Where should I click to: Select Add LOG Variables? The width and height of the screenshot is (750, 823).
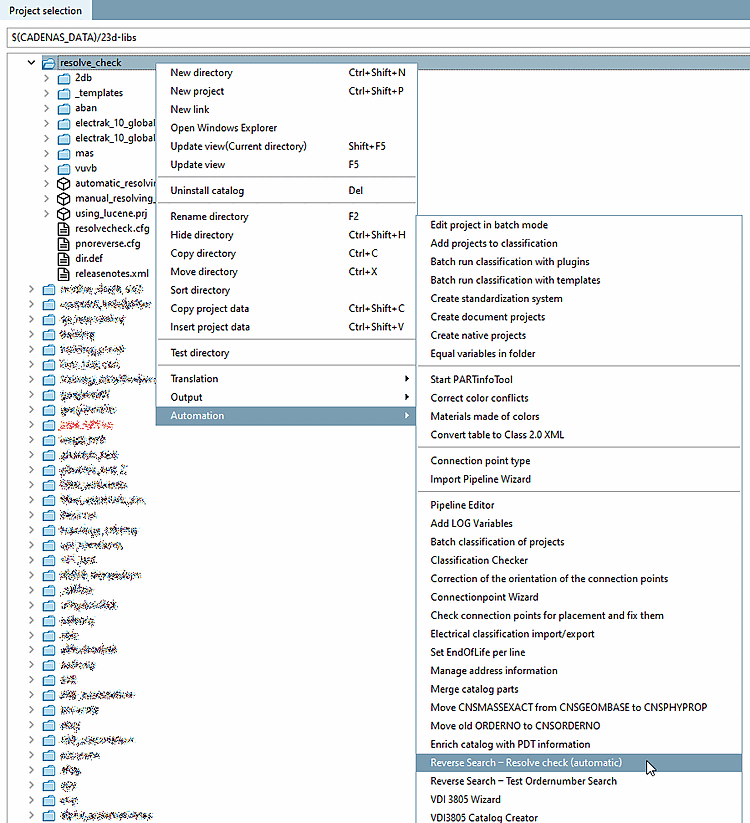tap(579, 523)
